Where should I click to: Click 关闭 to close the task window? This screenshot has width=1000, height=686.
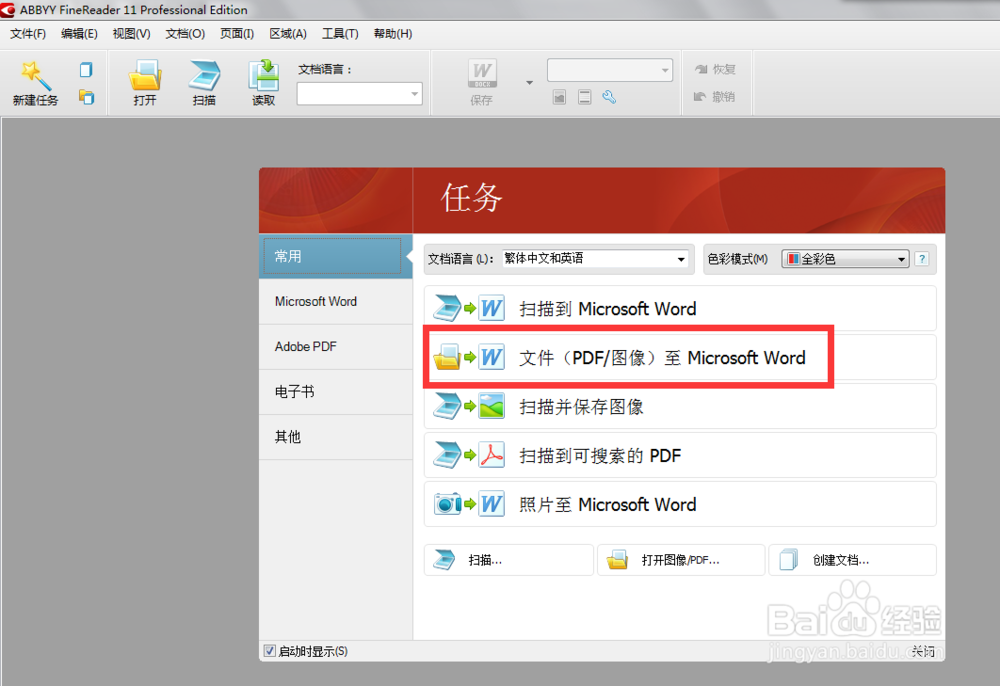pos(923,651)
